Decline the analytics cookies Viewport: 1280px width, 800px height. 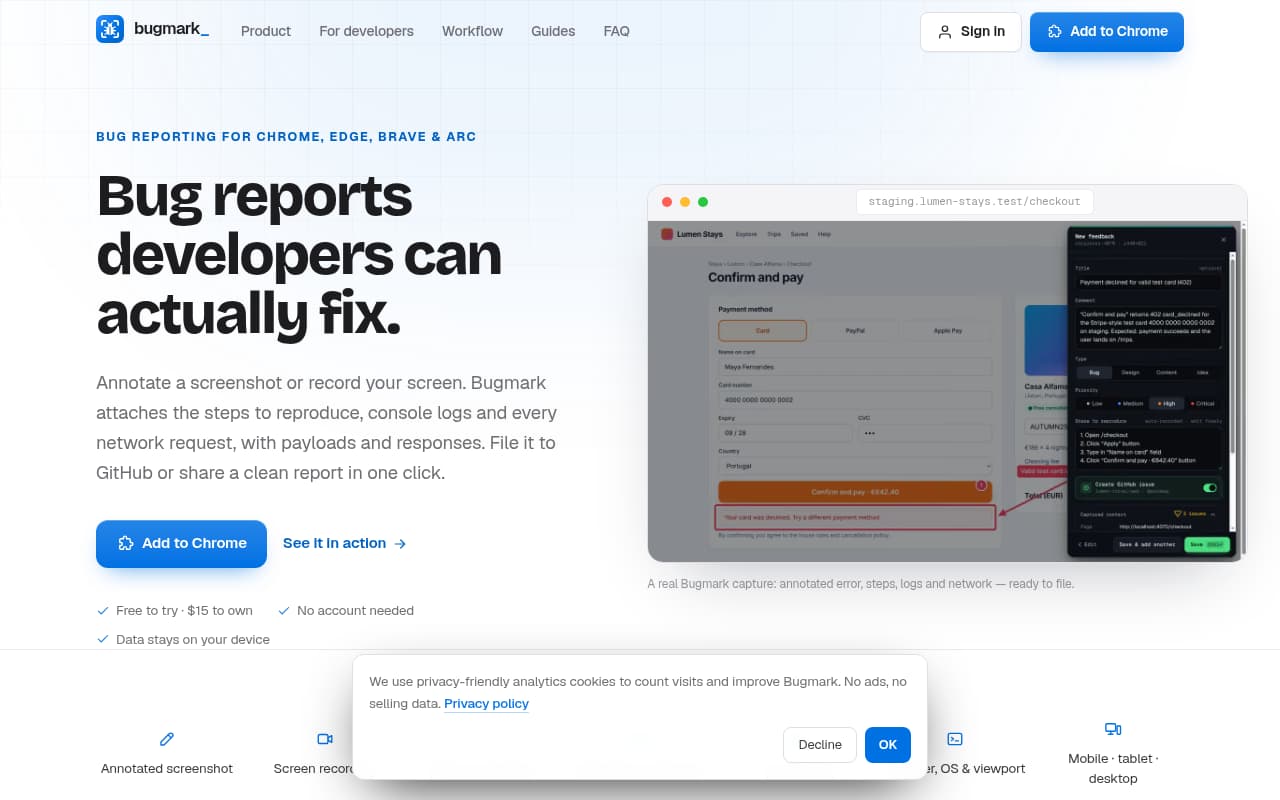(x=820, y=745)
